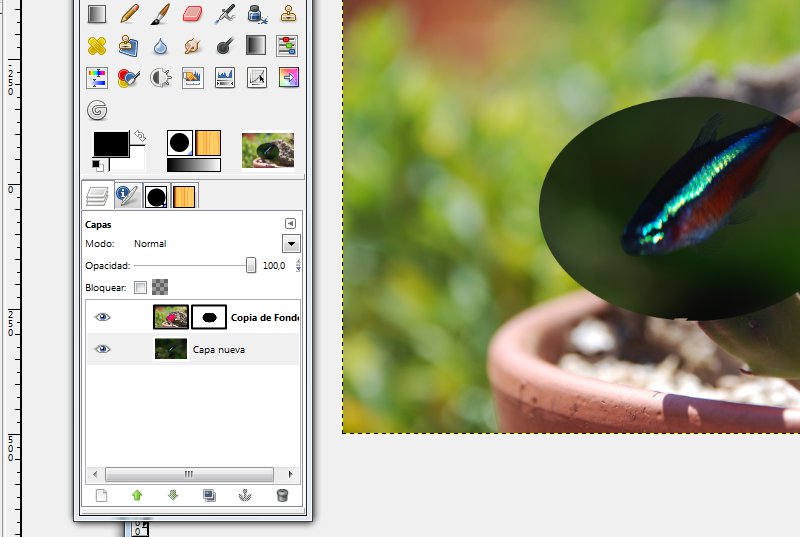The image size is (800, 537).
Task: Select the Heal tool
Action: click(x=97, y=46)
